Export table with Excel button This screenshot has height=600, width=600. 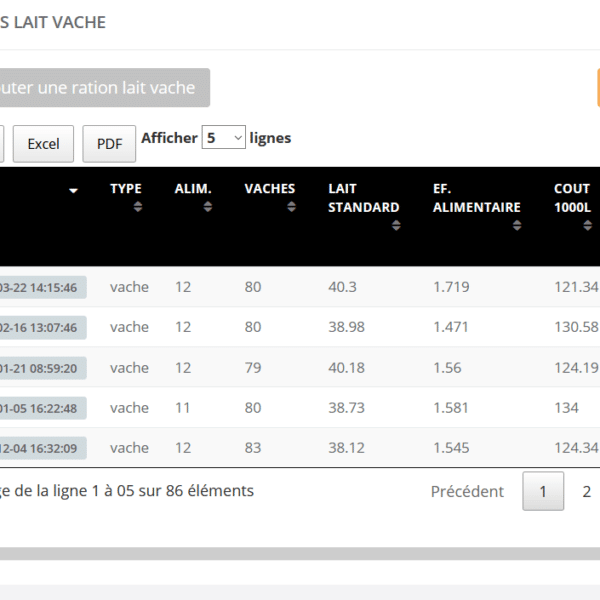point(43,144)
